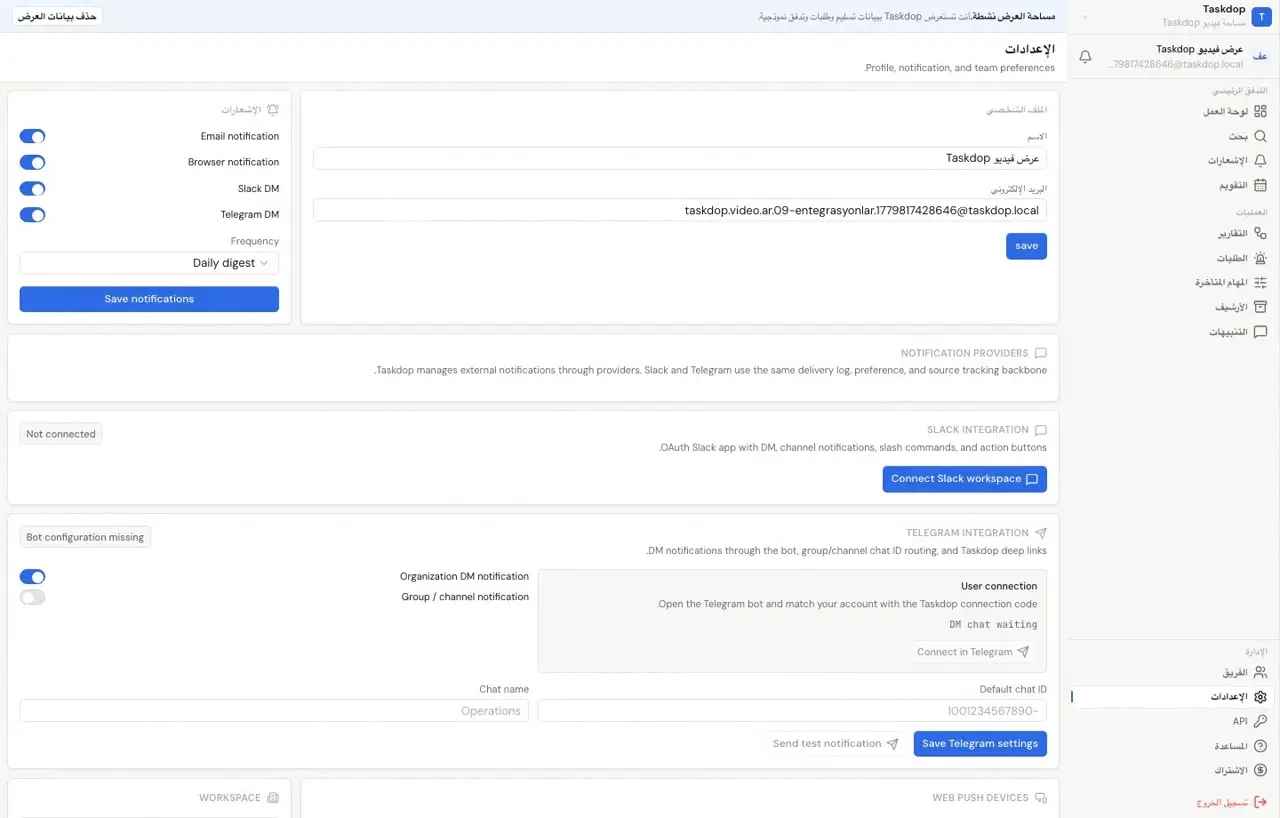Click the الملف الشخصي section label

click(x=1018, y=110)
